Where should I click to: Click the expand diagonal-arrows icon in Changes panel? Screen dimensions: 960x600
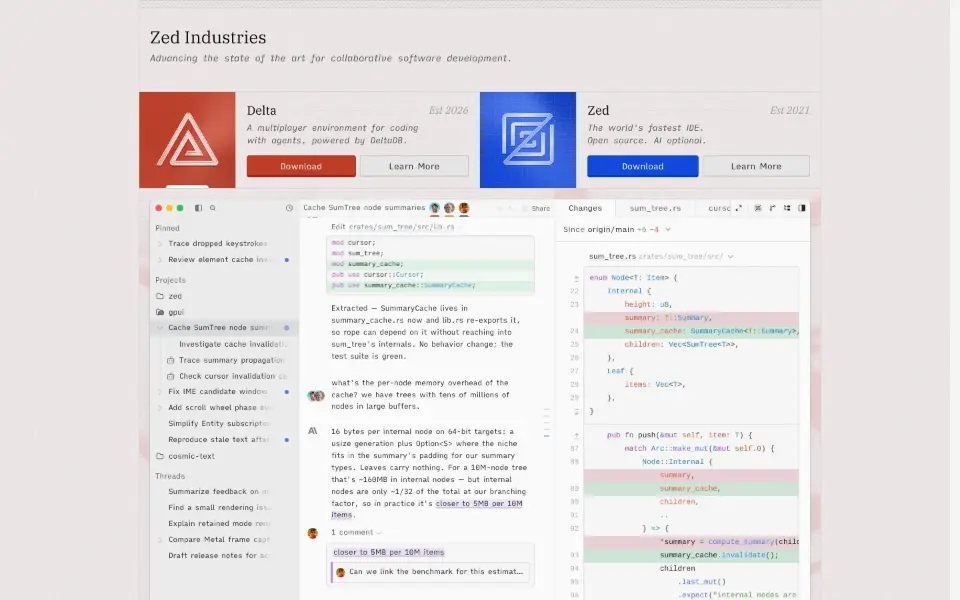click(738, 208)
